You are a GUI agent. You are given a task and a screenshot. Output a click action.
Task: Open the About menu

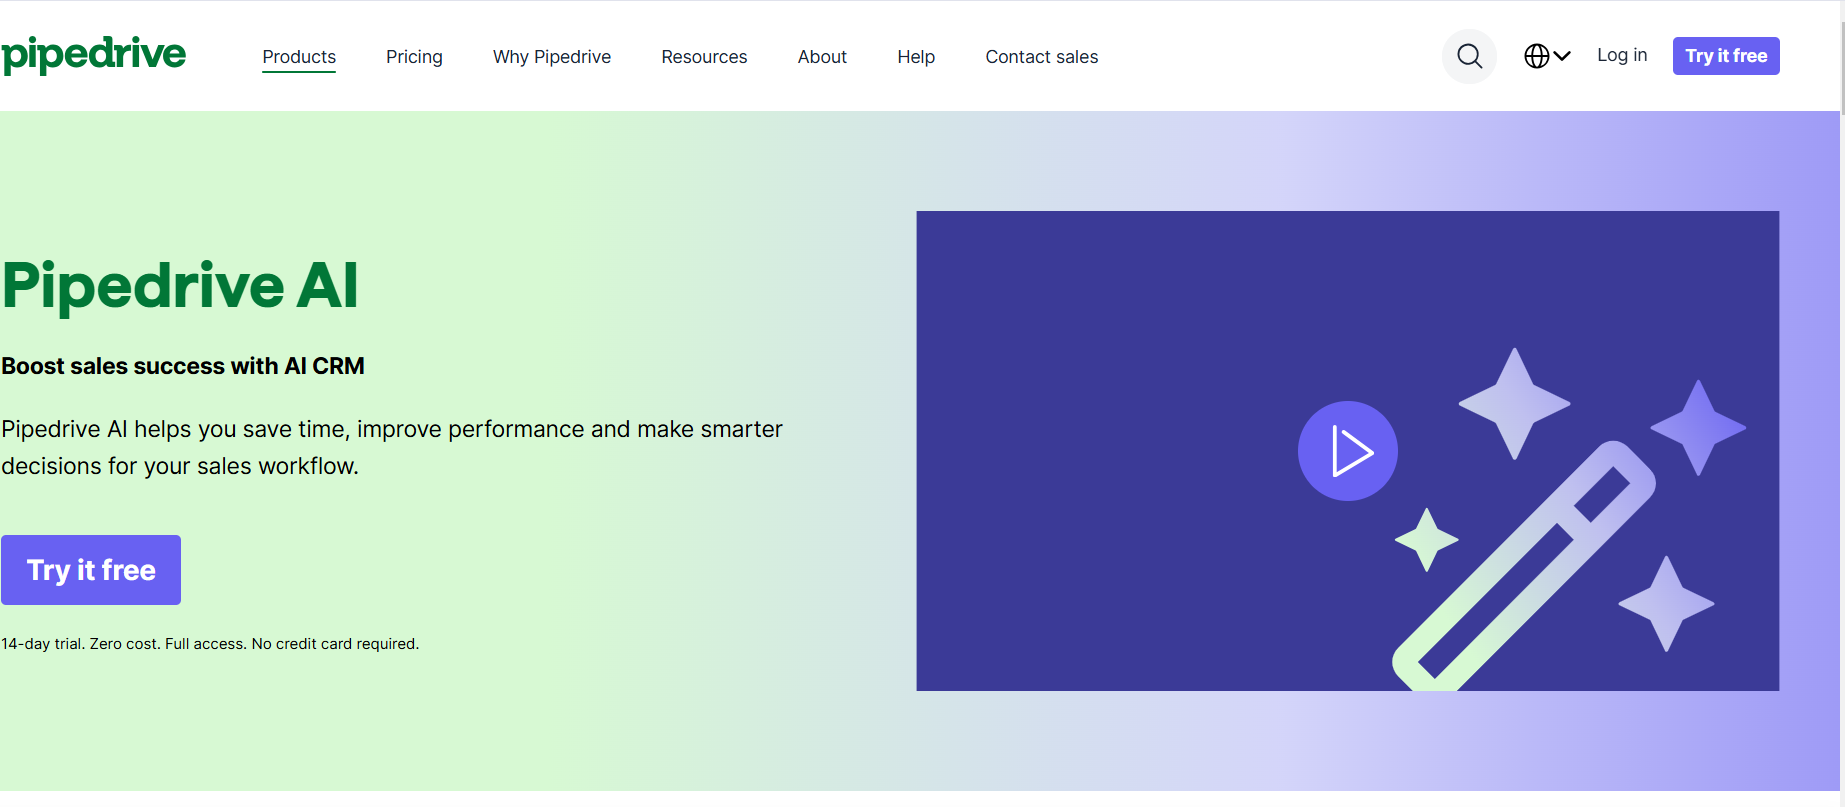(822, 57)
